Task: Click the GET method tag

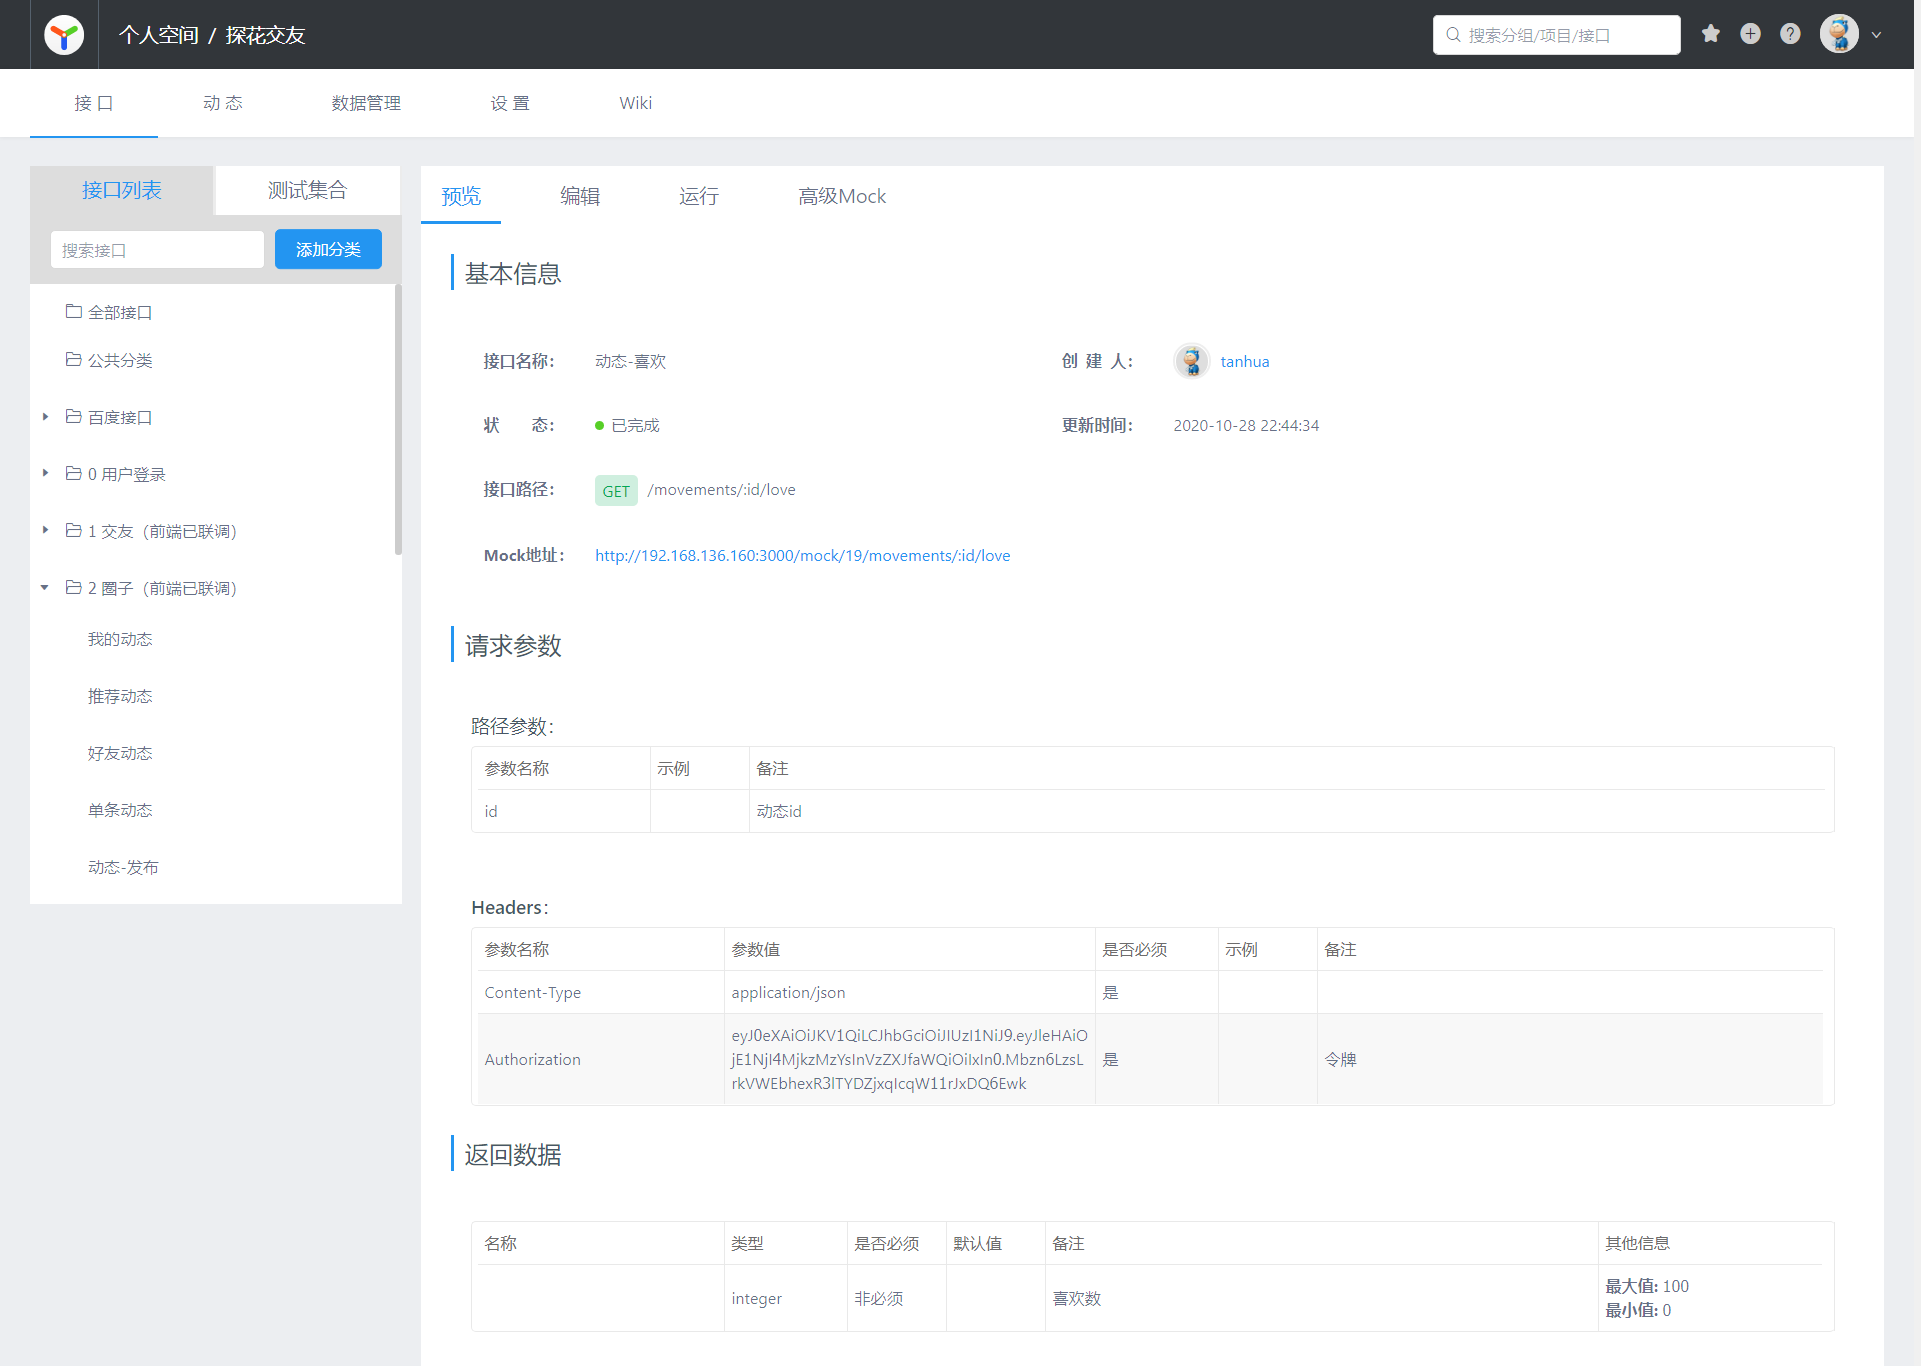Action: 616,491
